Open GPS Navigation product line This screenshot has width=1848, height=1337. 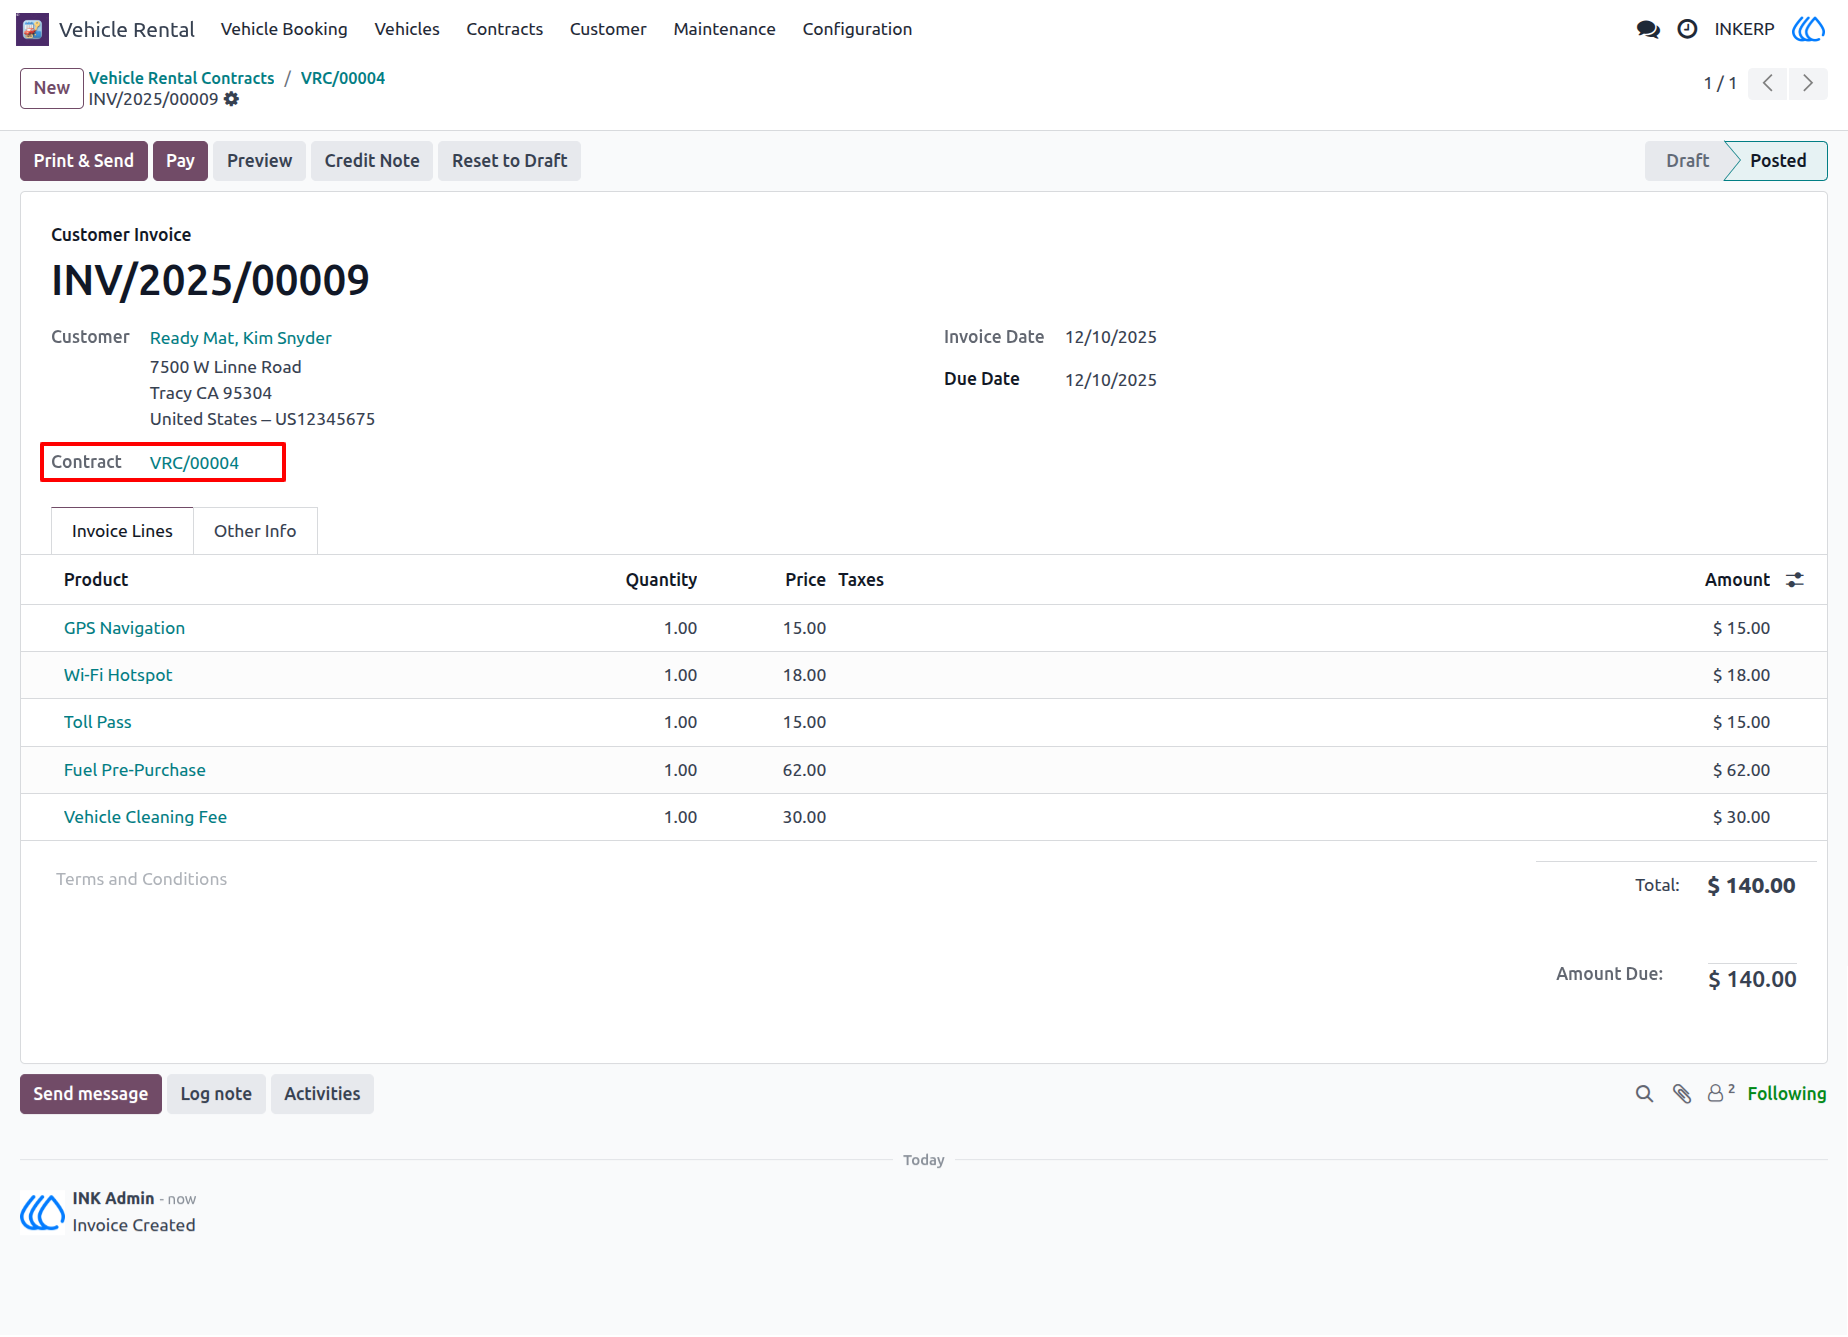tap(124, 628)
